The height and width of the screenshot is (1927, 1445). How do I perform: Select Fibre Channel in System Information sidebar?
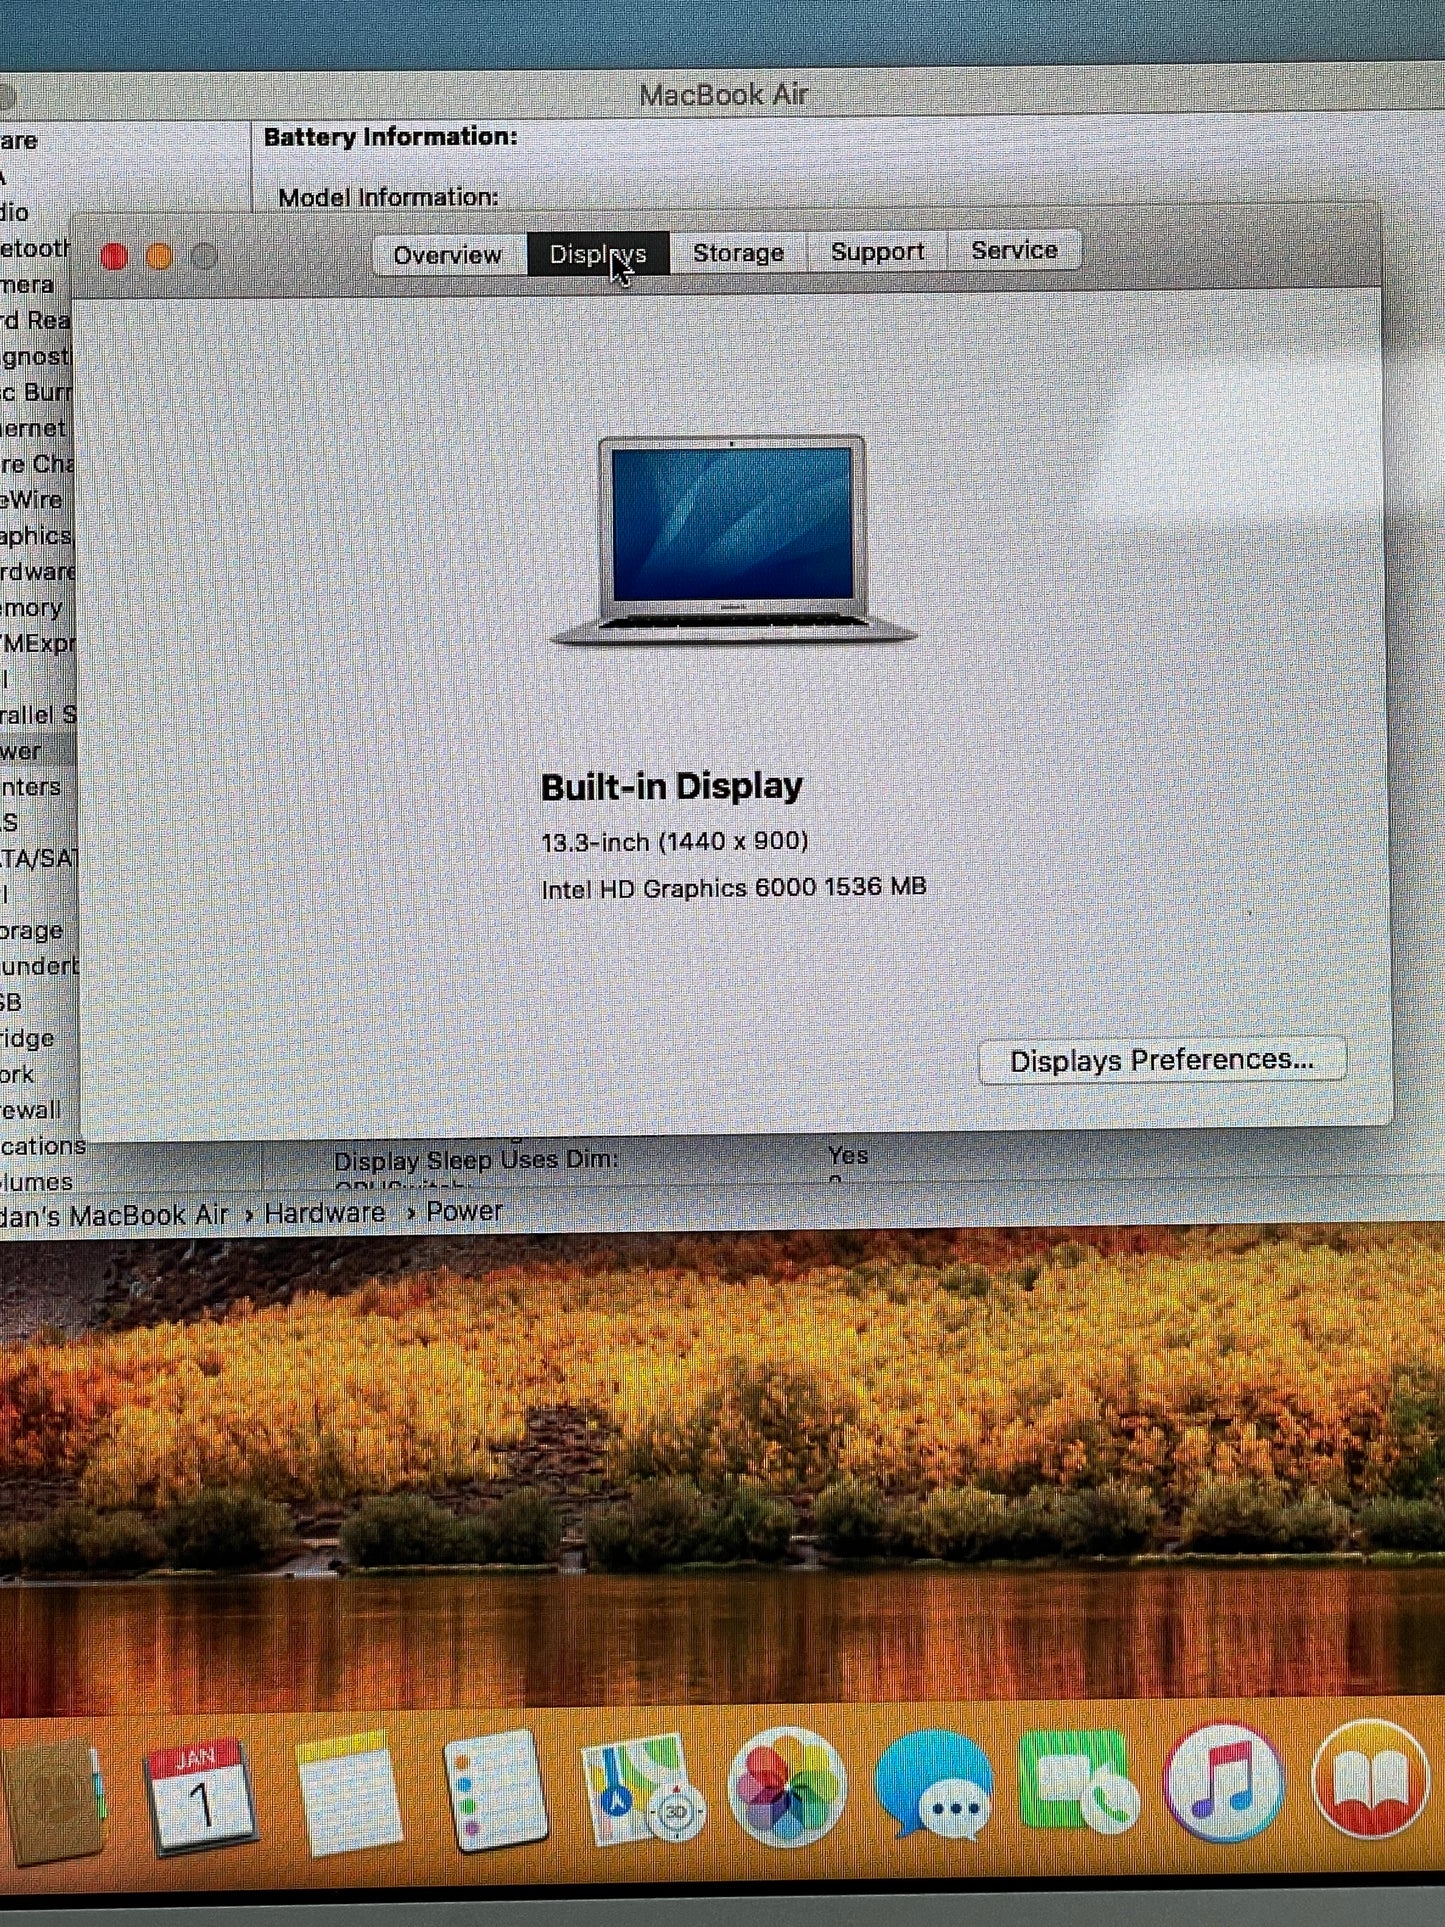click(37, 464)
